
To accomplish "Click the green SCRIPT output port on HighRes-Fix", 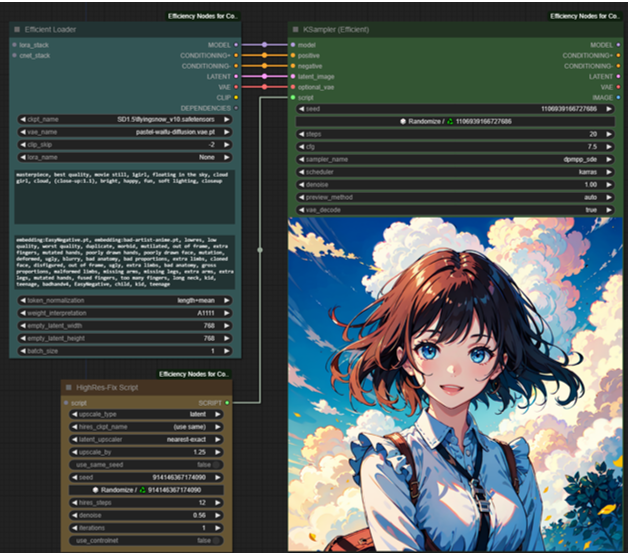I will tap(227, 402).
